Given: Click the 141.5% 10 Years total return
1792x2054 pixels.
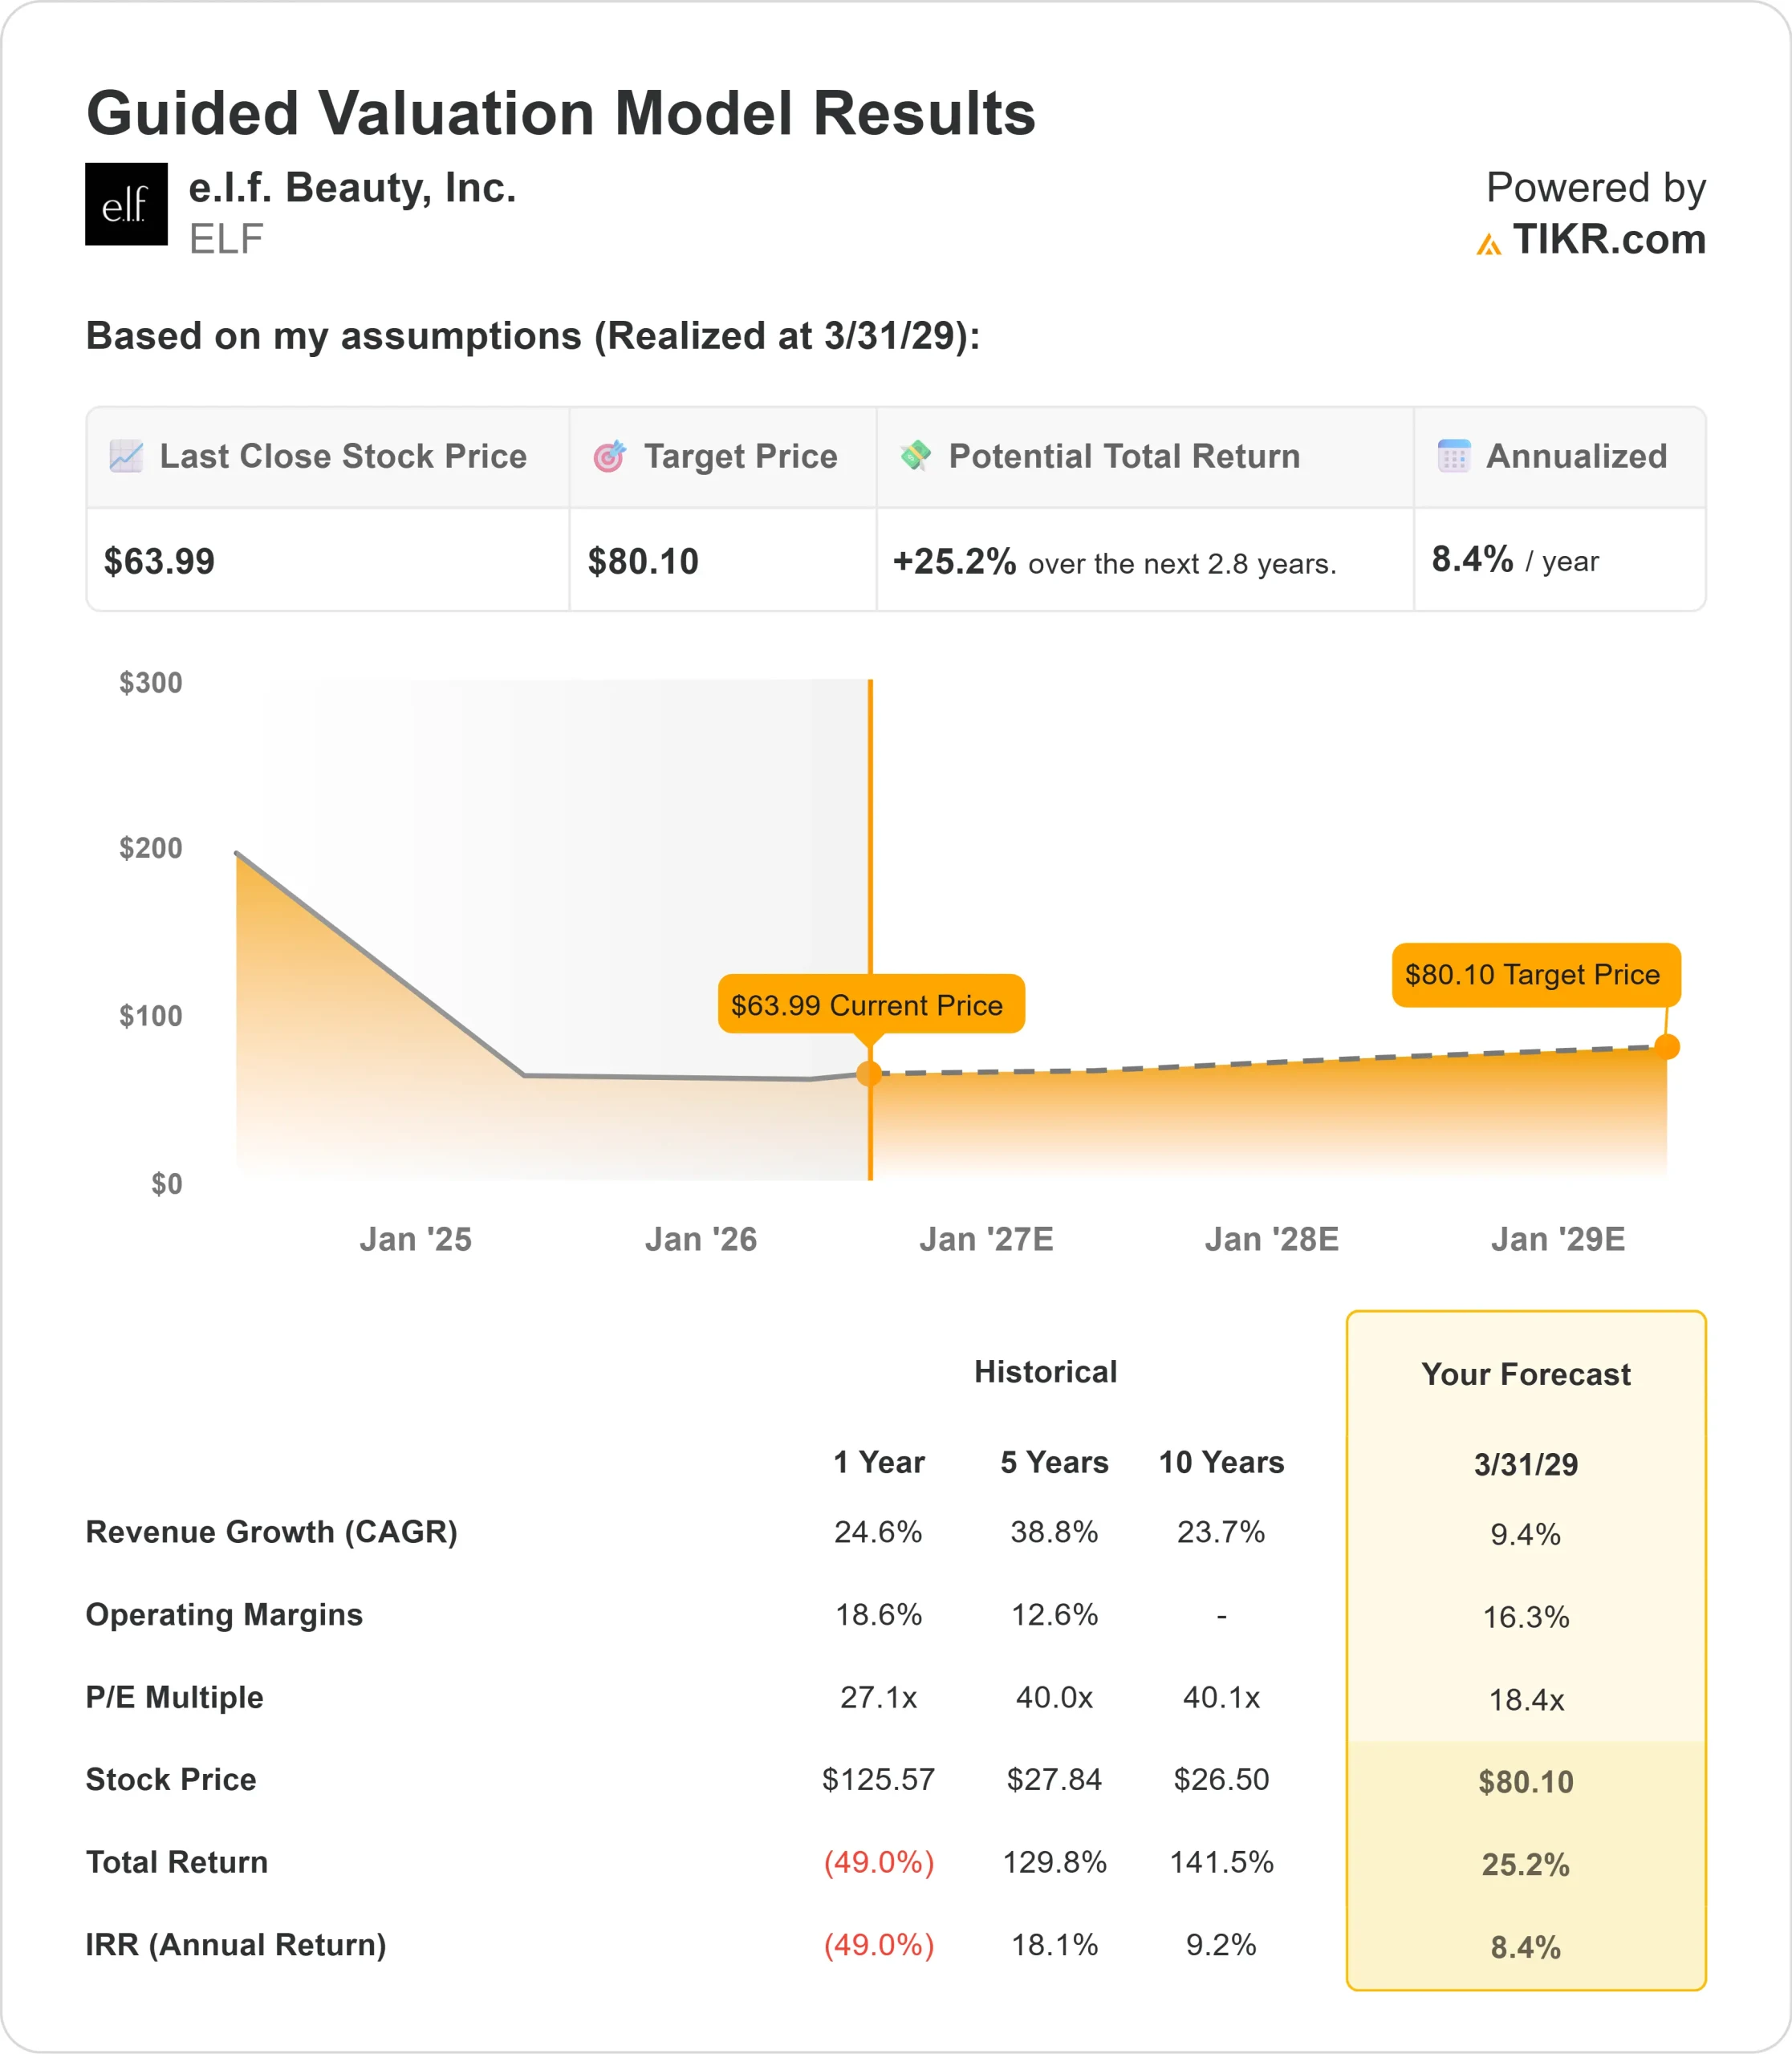Looking at the screenshot, I should pyautogui.click(x=1222, y=1862).
